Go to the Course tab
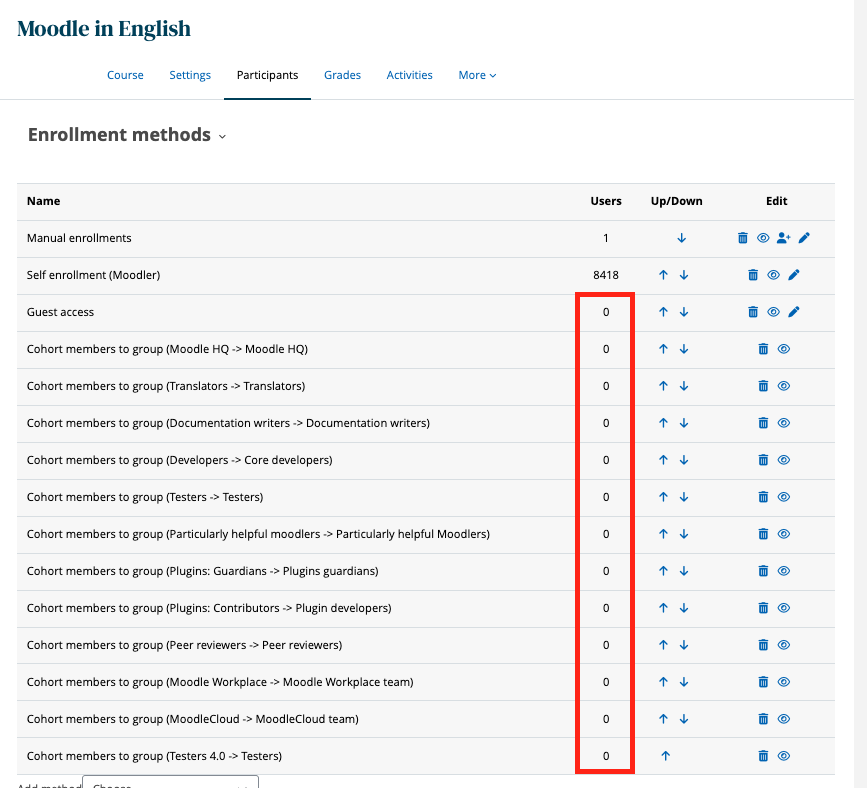 click(125, 75)
